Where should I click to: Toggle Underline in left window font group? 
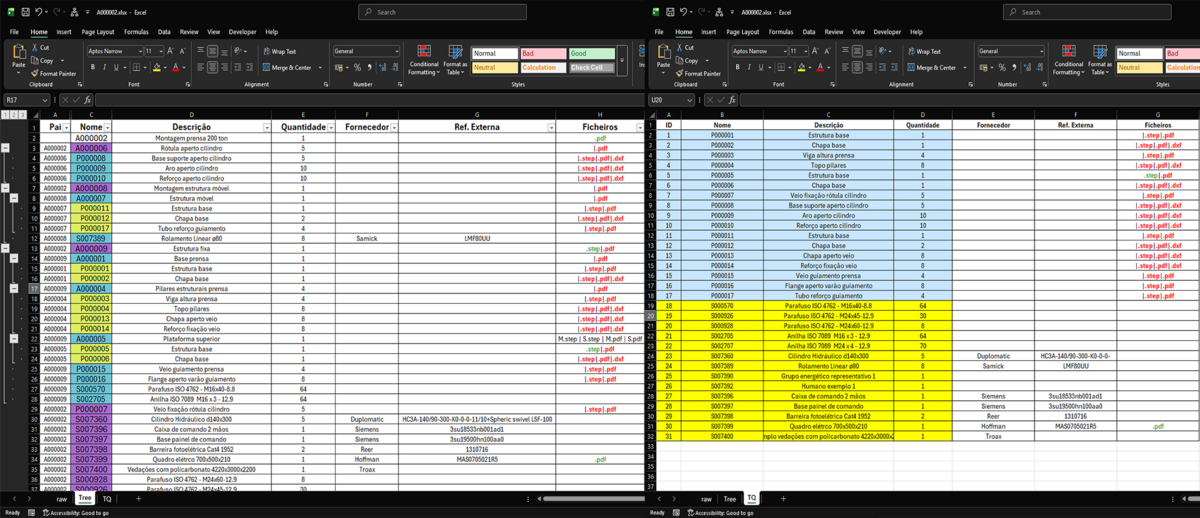pyautogui.click(x=116, y=67)
